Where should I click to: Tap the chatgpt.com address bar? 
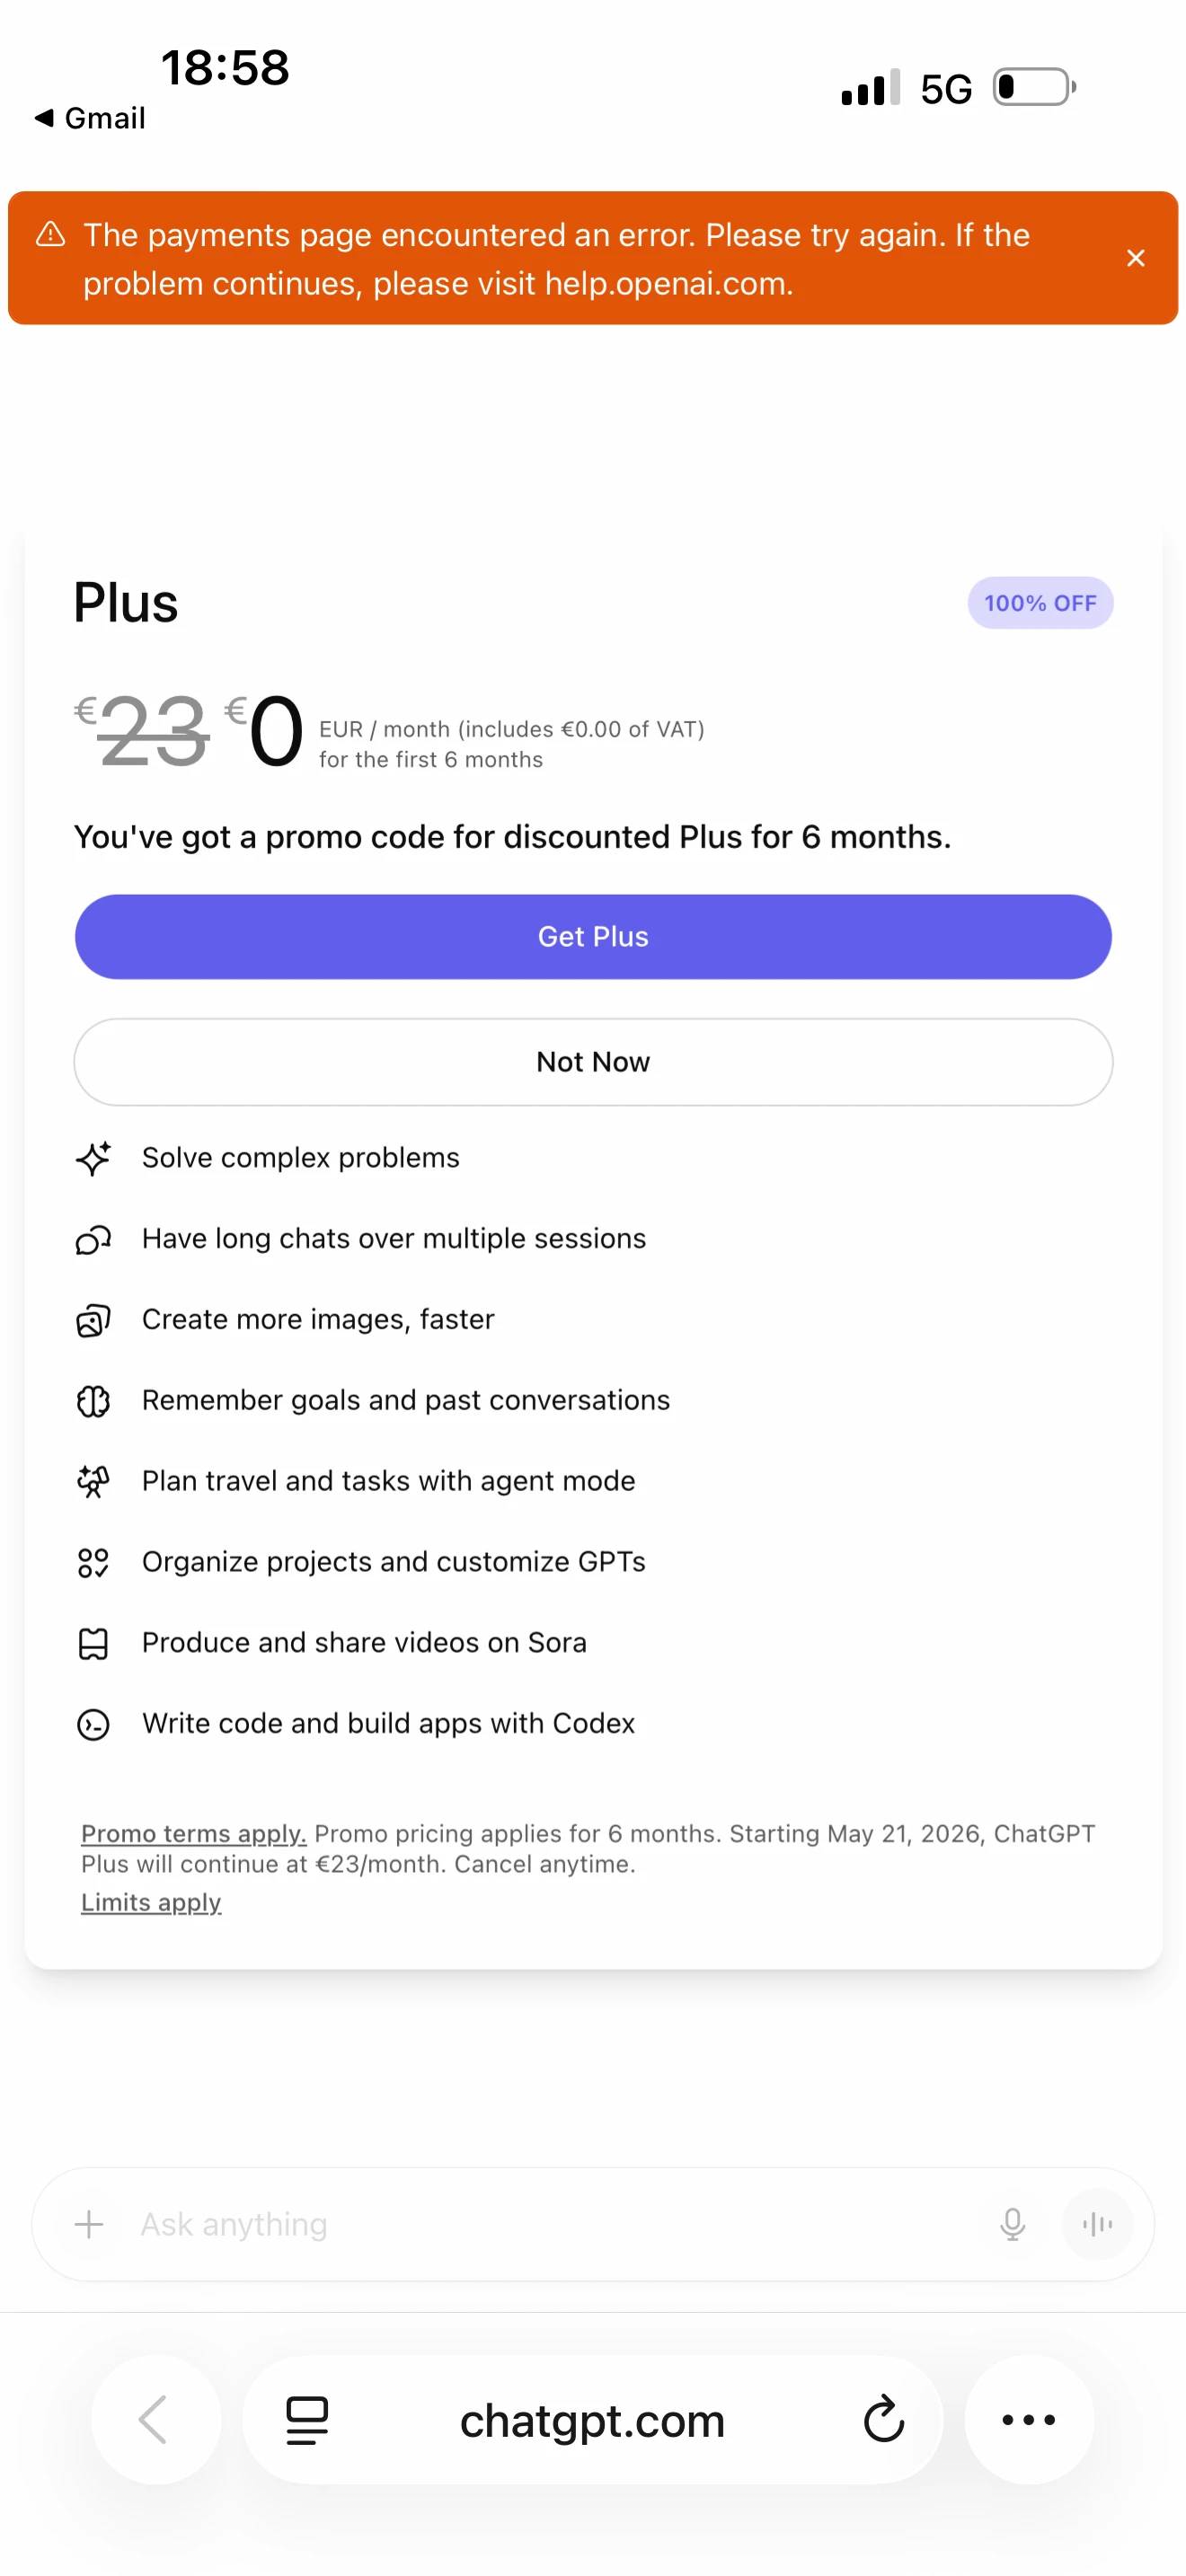pyautogui.click(x=592, y=2420)
